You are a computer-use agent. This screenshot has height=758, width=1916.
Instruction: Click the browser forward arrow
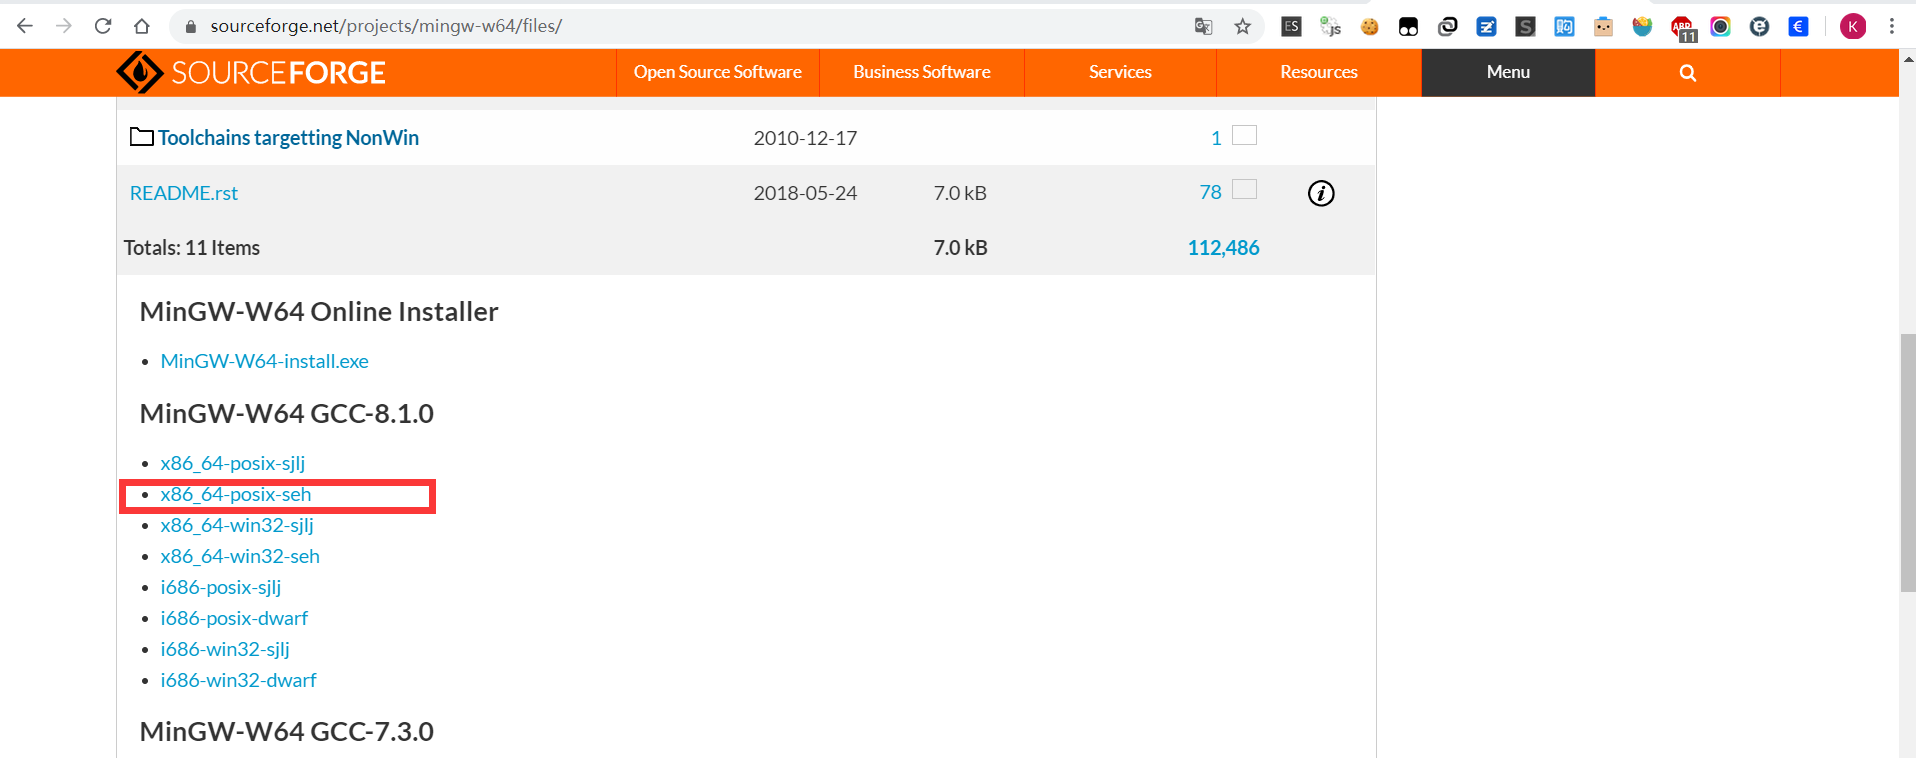pos(64,26)
